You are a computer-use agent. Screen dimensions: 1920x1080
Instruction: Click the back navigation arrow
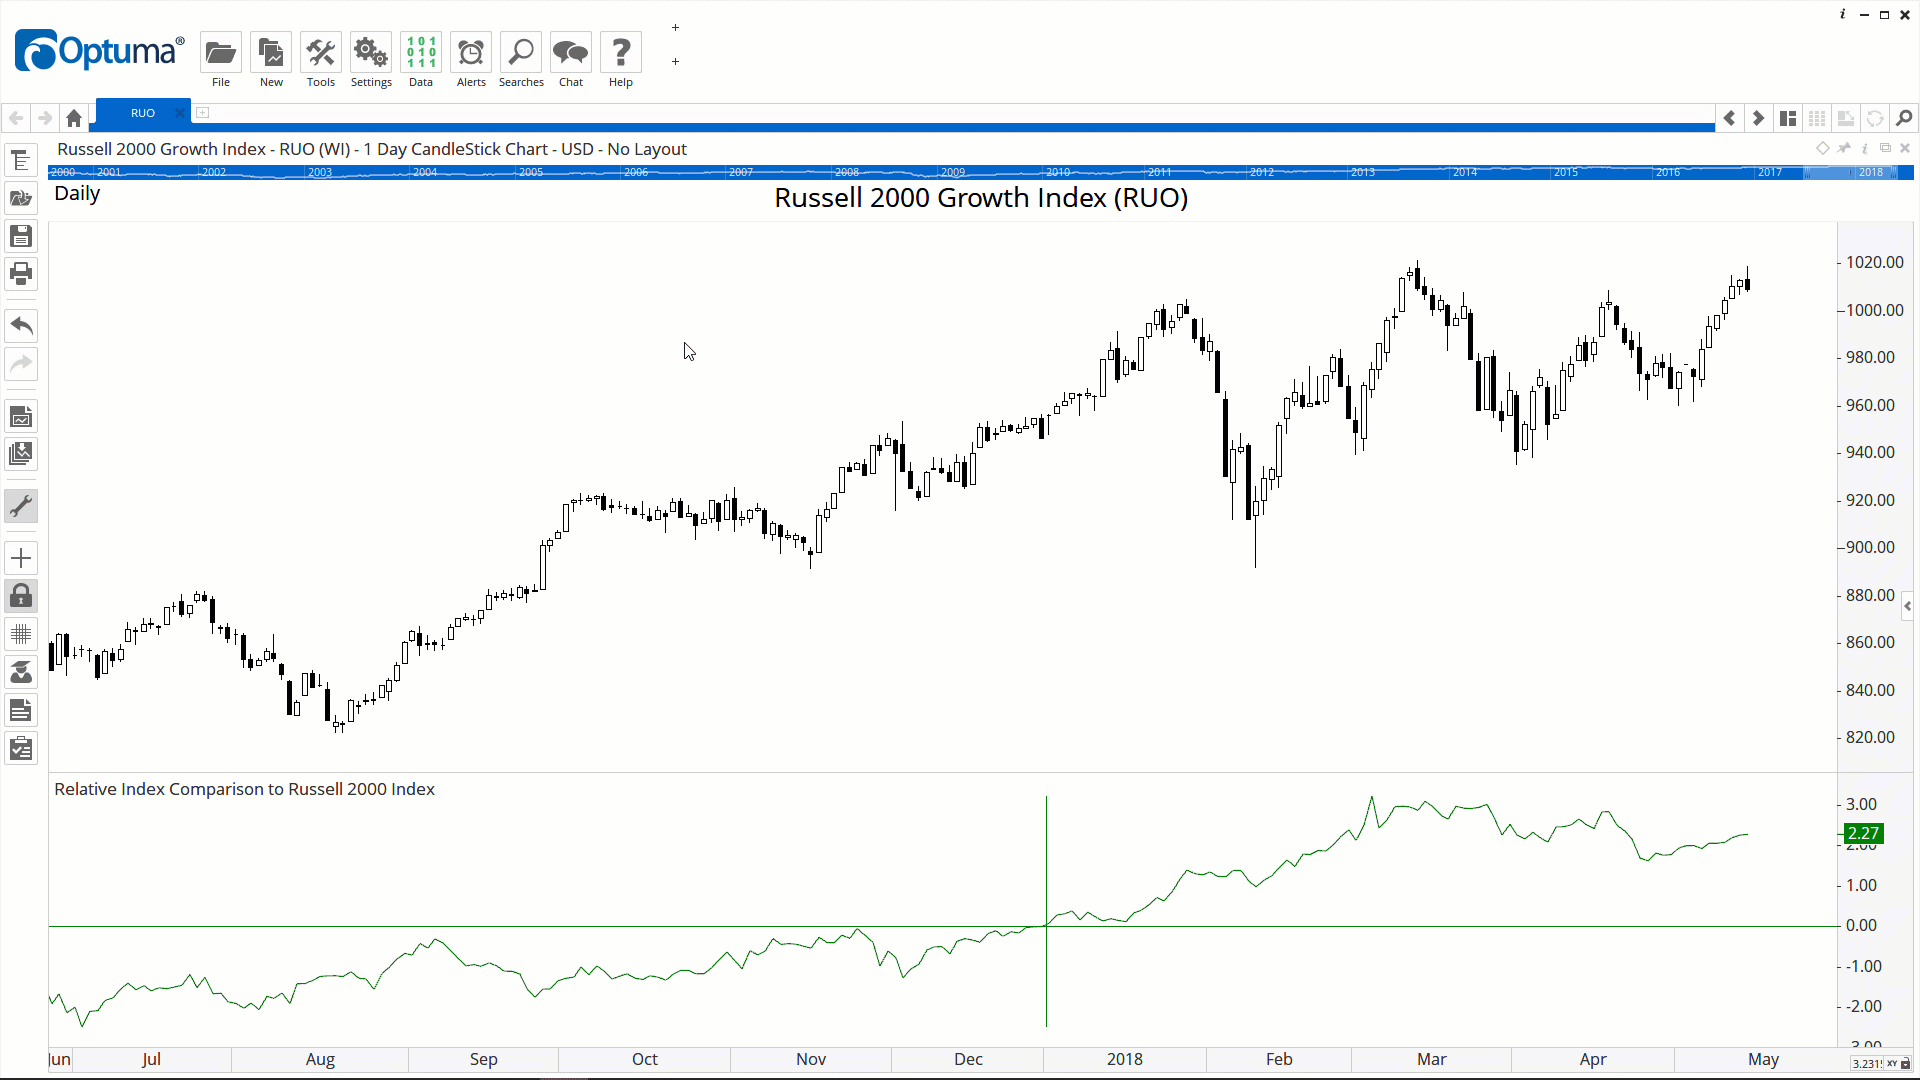pyautogui.click(x=16, y=118)
